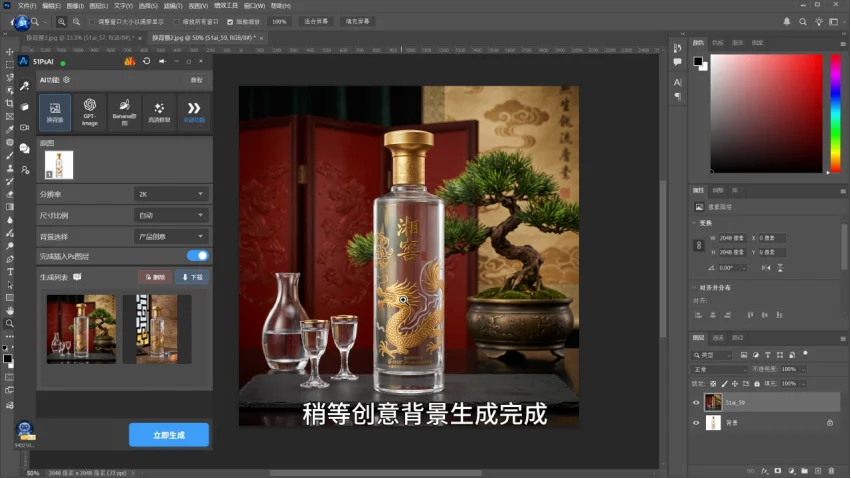Show all functions with double-arrow icon
The height and width of the screenshot is (479, 851).
[194, 112]
